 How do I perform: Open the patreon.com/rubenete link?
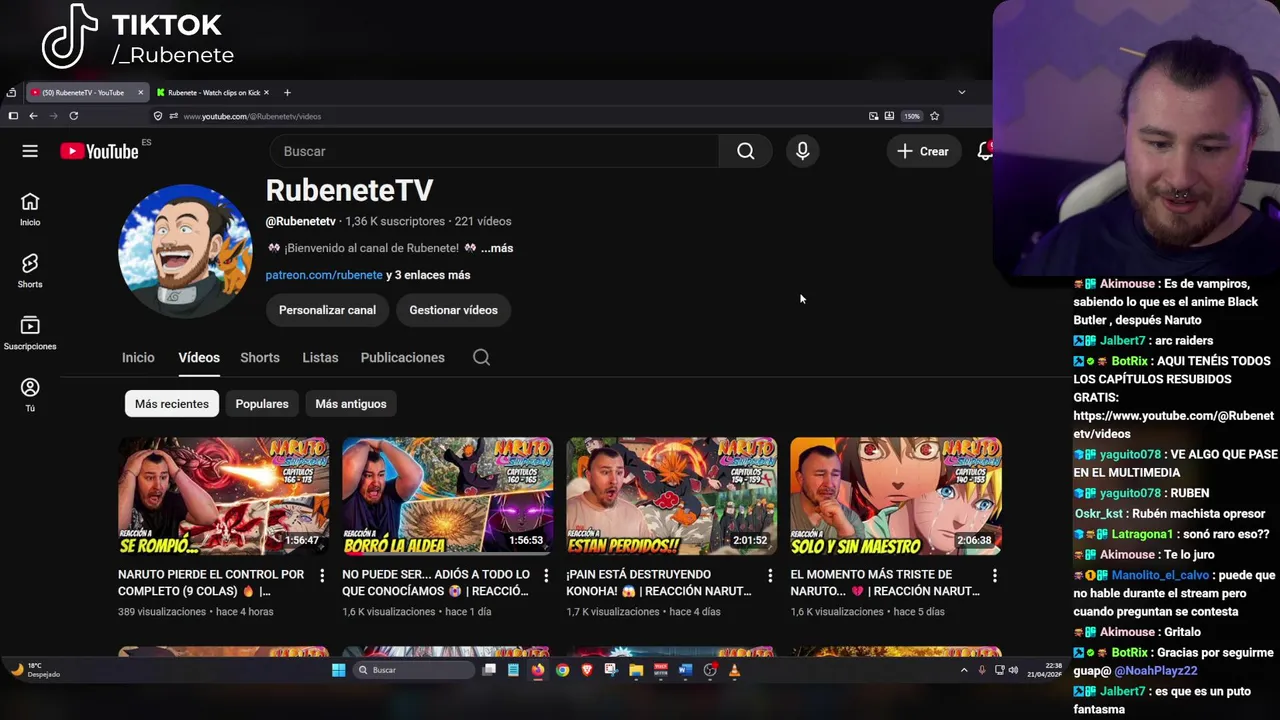pyautogui.click(x=324, y=275)
